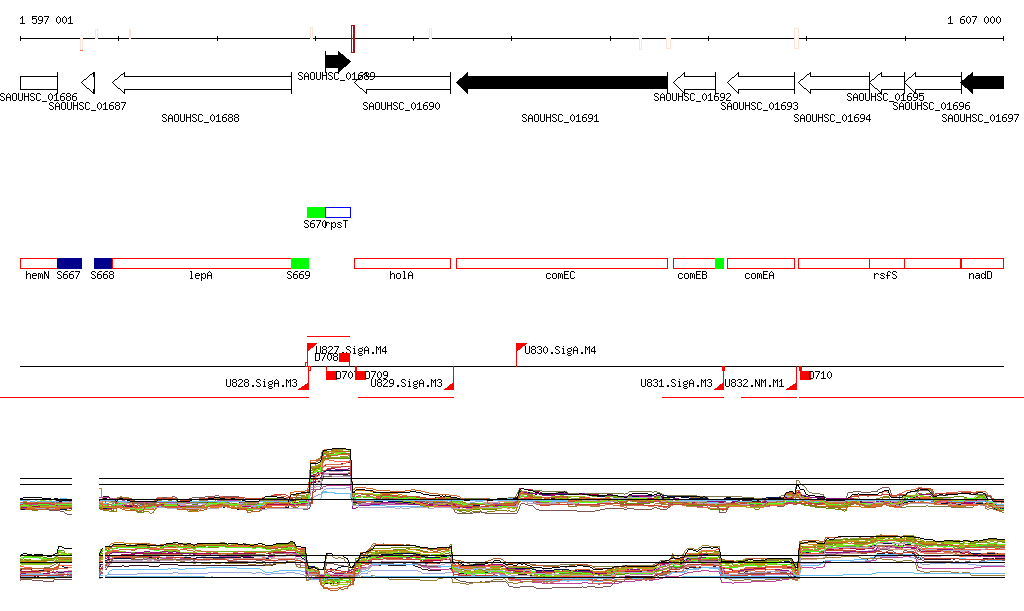Click the SAOUHSC_01690 gene arrow
This screenshot has width=1024, height=611.
(402, 83)
